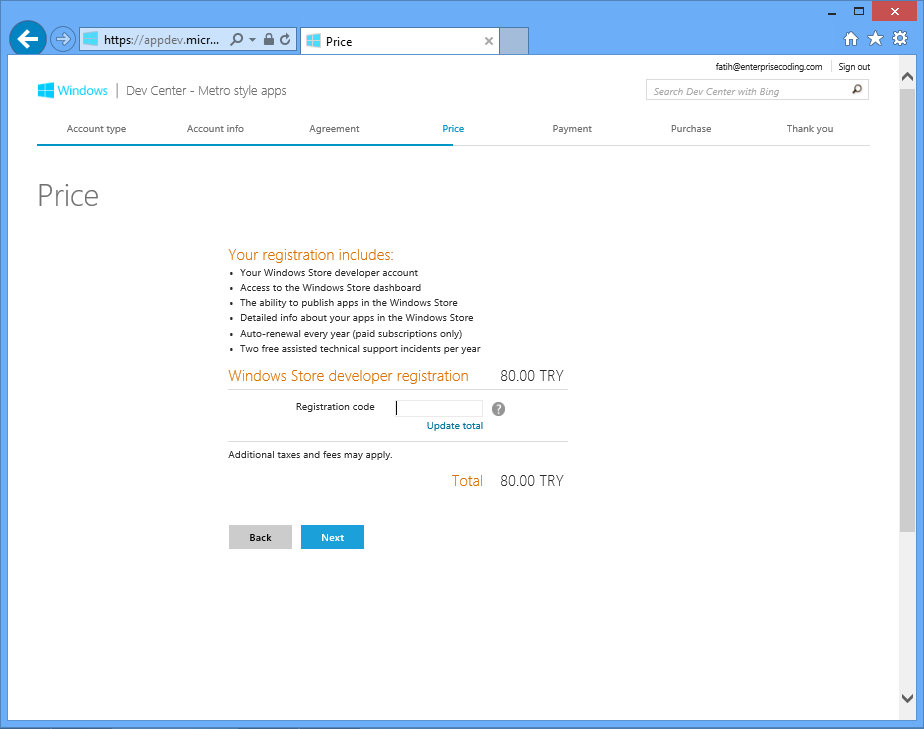Click the scrollbar down arrow

coord(908,698)
